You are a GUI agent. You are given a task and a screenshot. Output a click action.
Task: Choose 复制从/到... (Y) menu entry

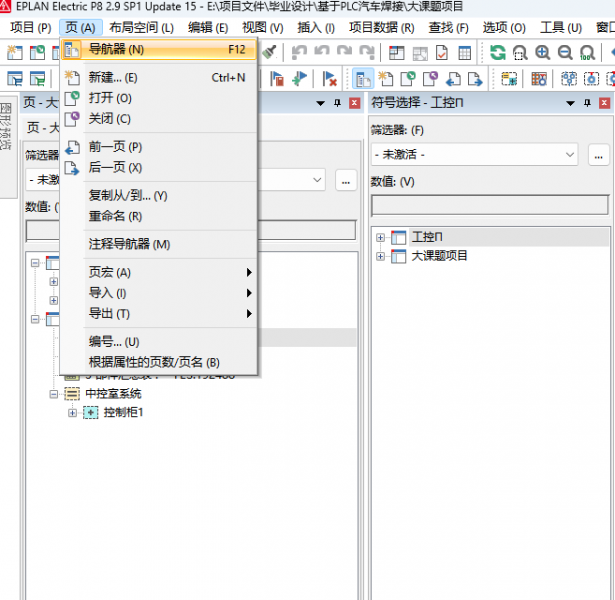(x=159, y=195)
